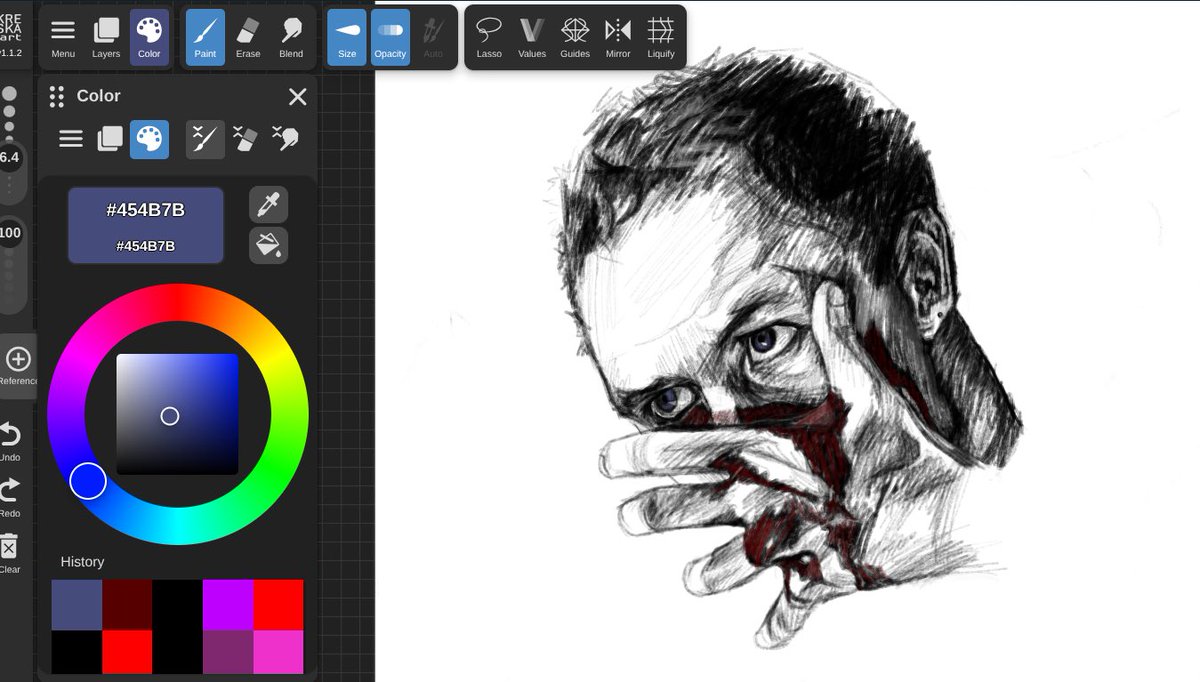Activate the Liquify tool
The width and height of the screenshot is (1200, 682).
click(x=661, y=37)
